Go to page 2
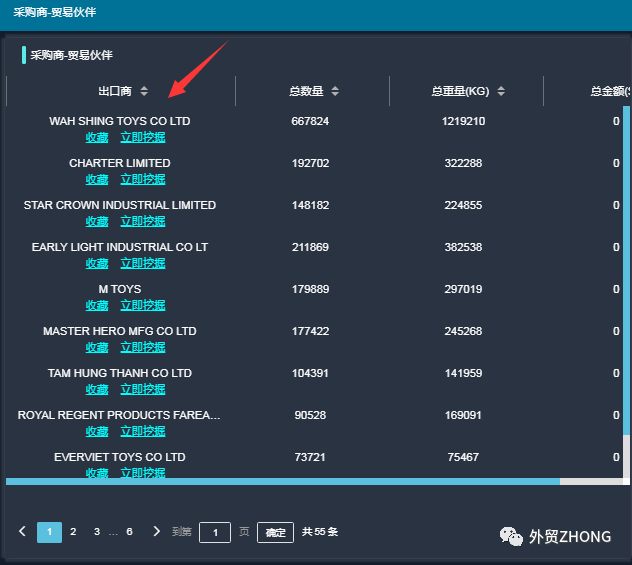632x565 pixels. (x=73, y=532)
